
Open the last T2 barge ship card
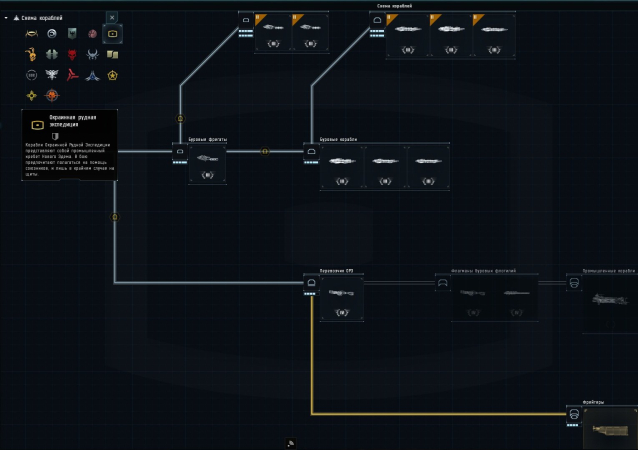point(494,36)
